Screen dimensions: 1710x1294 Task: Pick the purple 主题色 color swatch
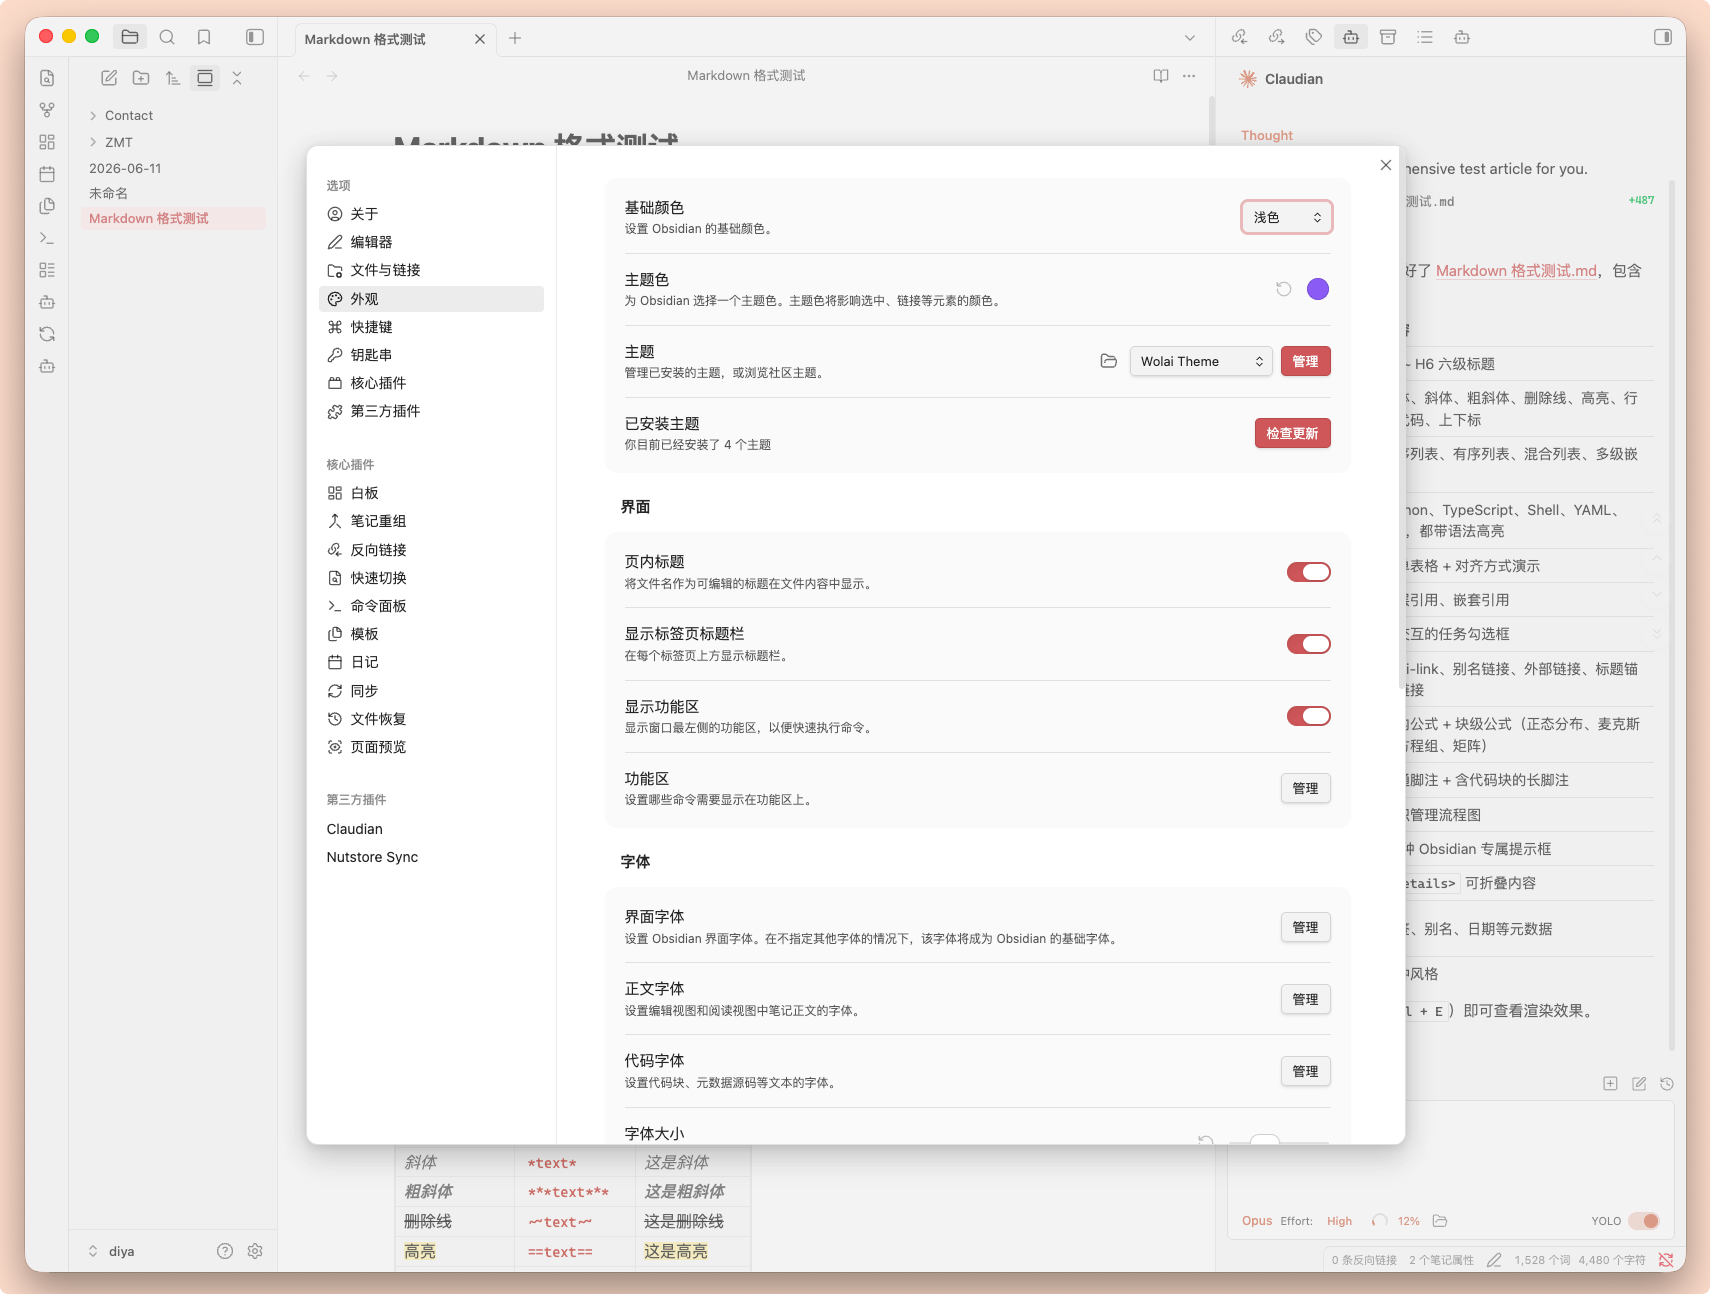click(1318, 289)
